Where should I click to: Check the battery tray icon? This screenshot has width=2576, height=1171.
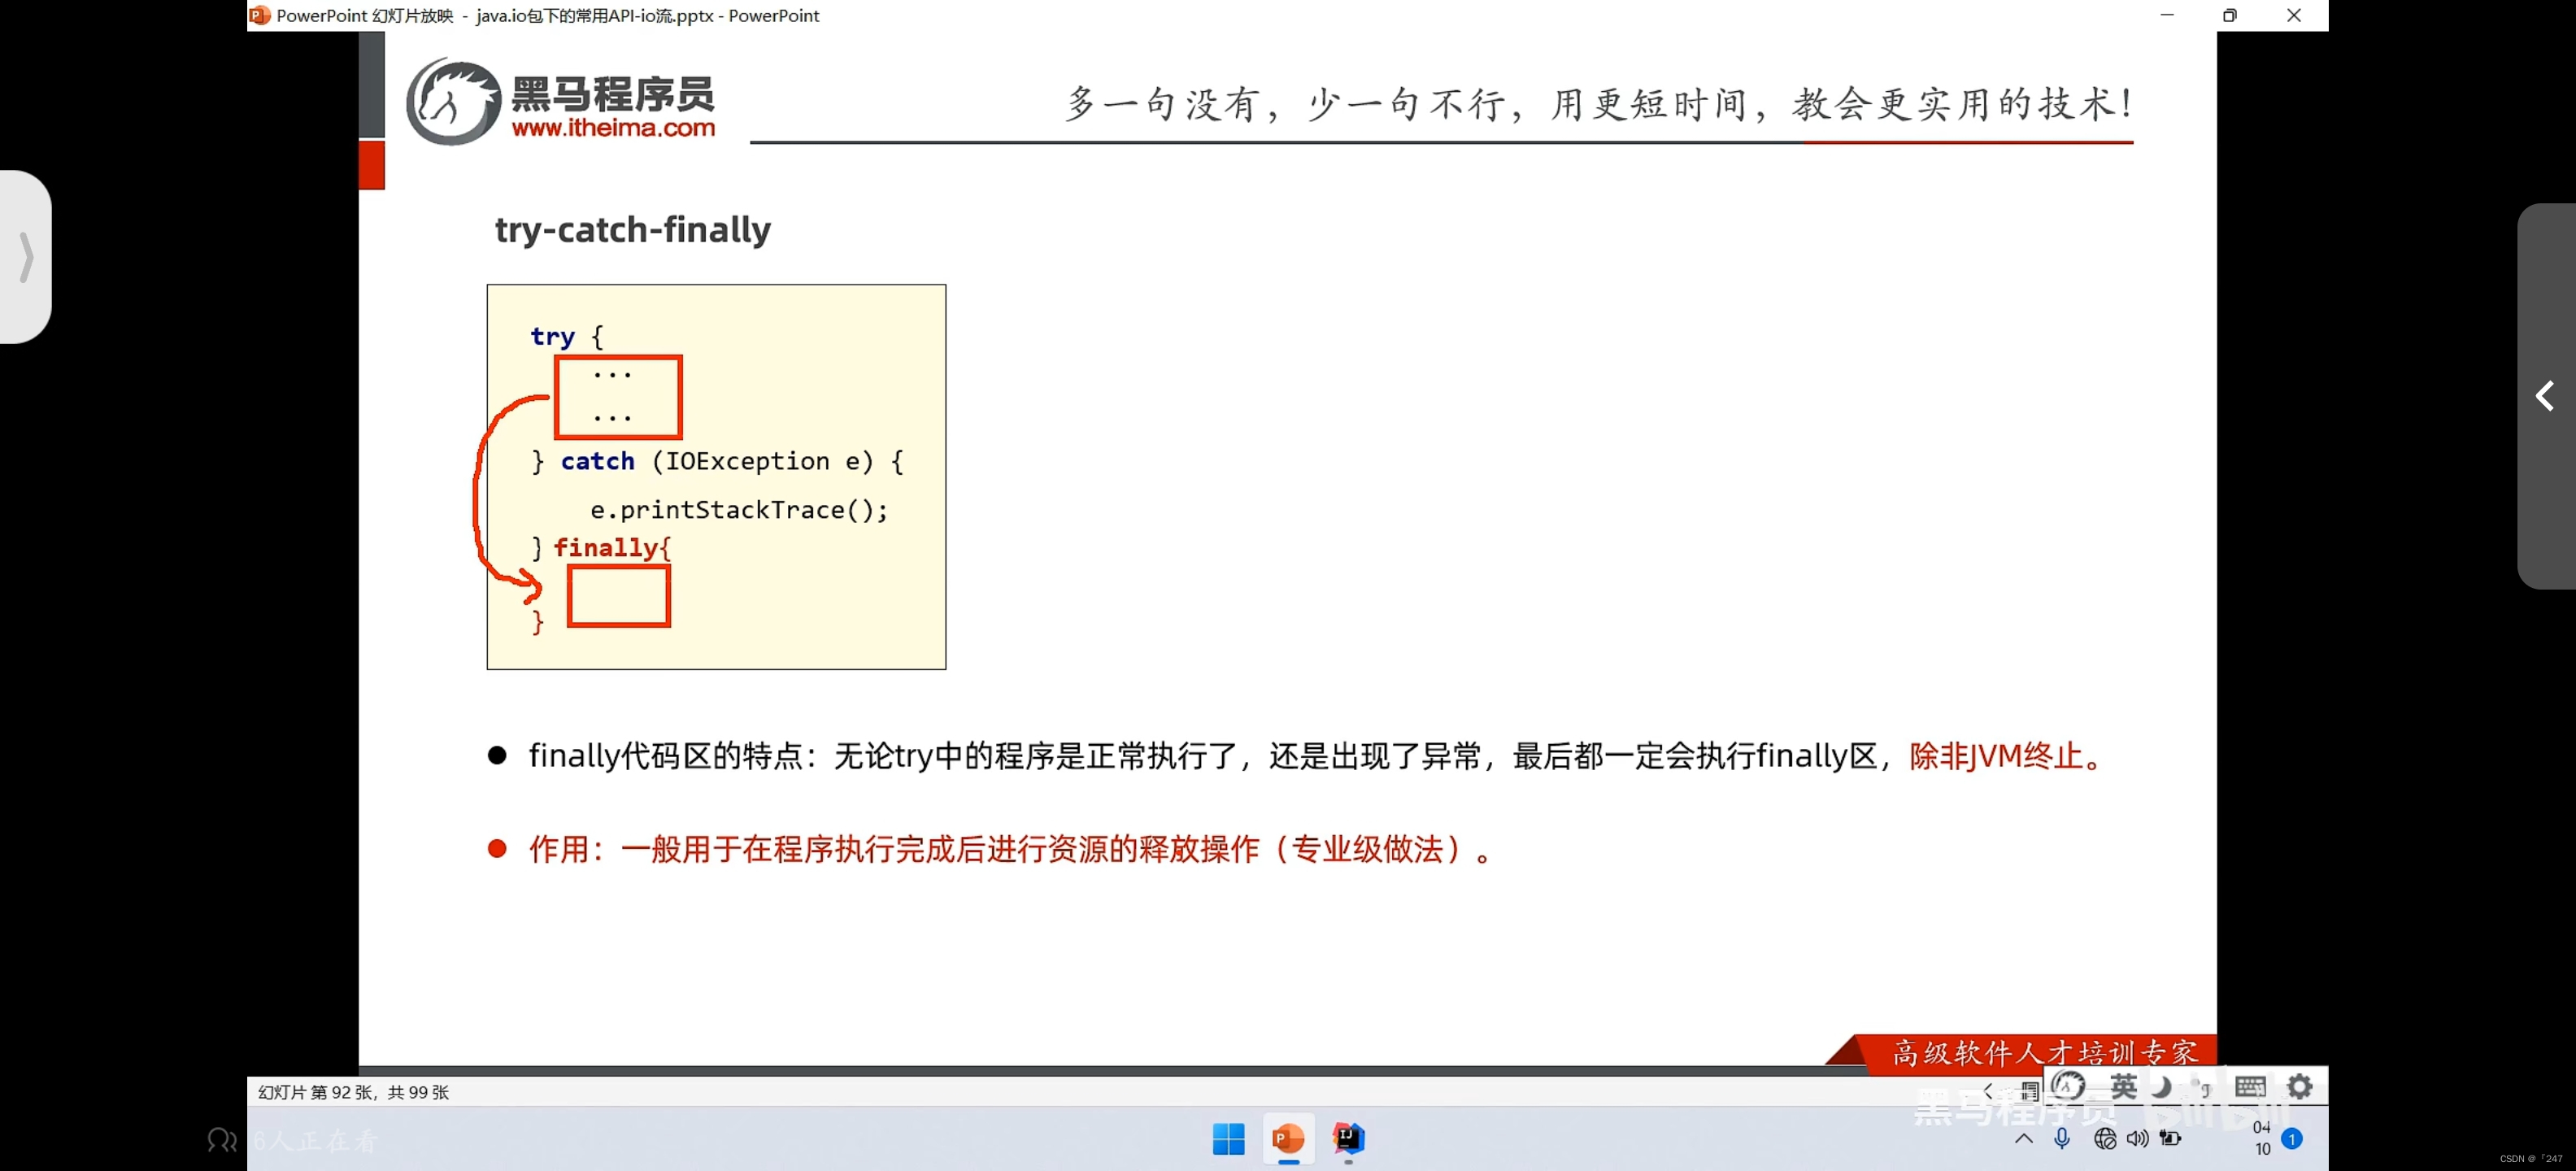(2170, 1139)
